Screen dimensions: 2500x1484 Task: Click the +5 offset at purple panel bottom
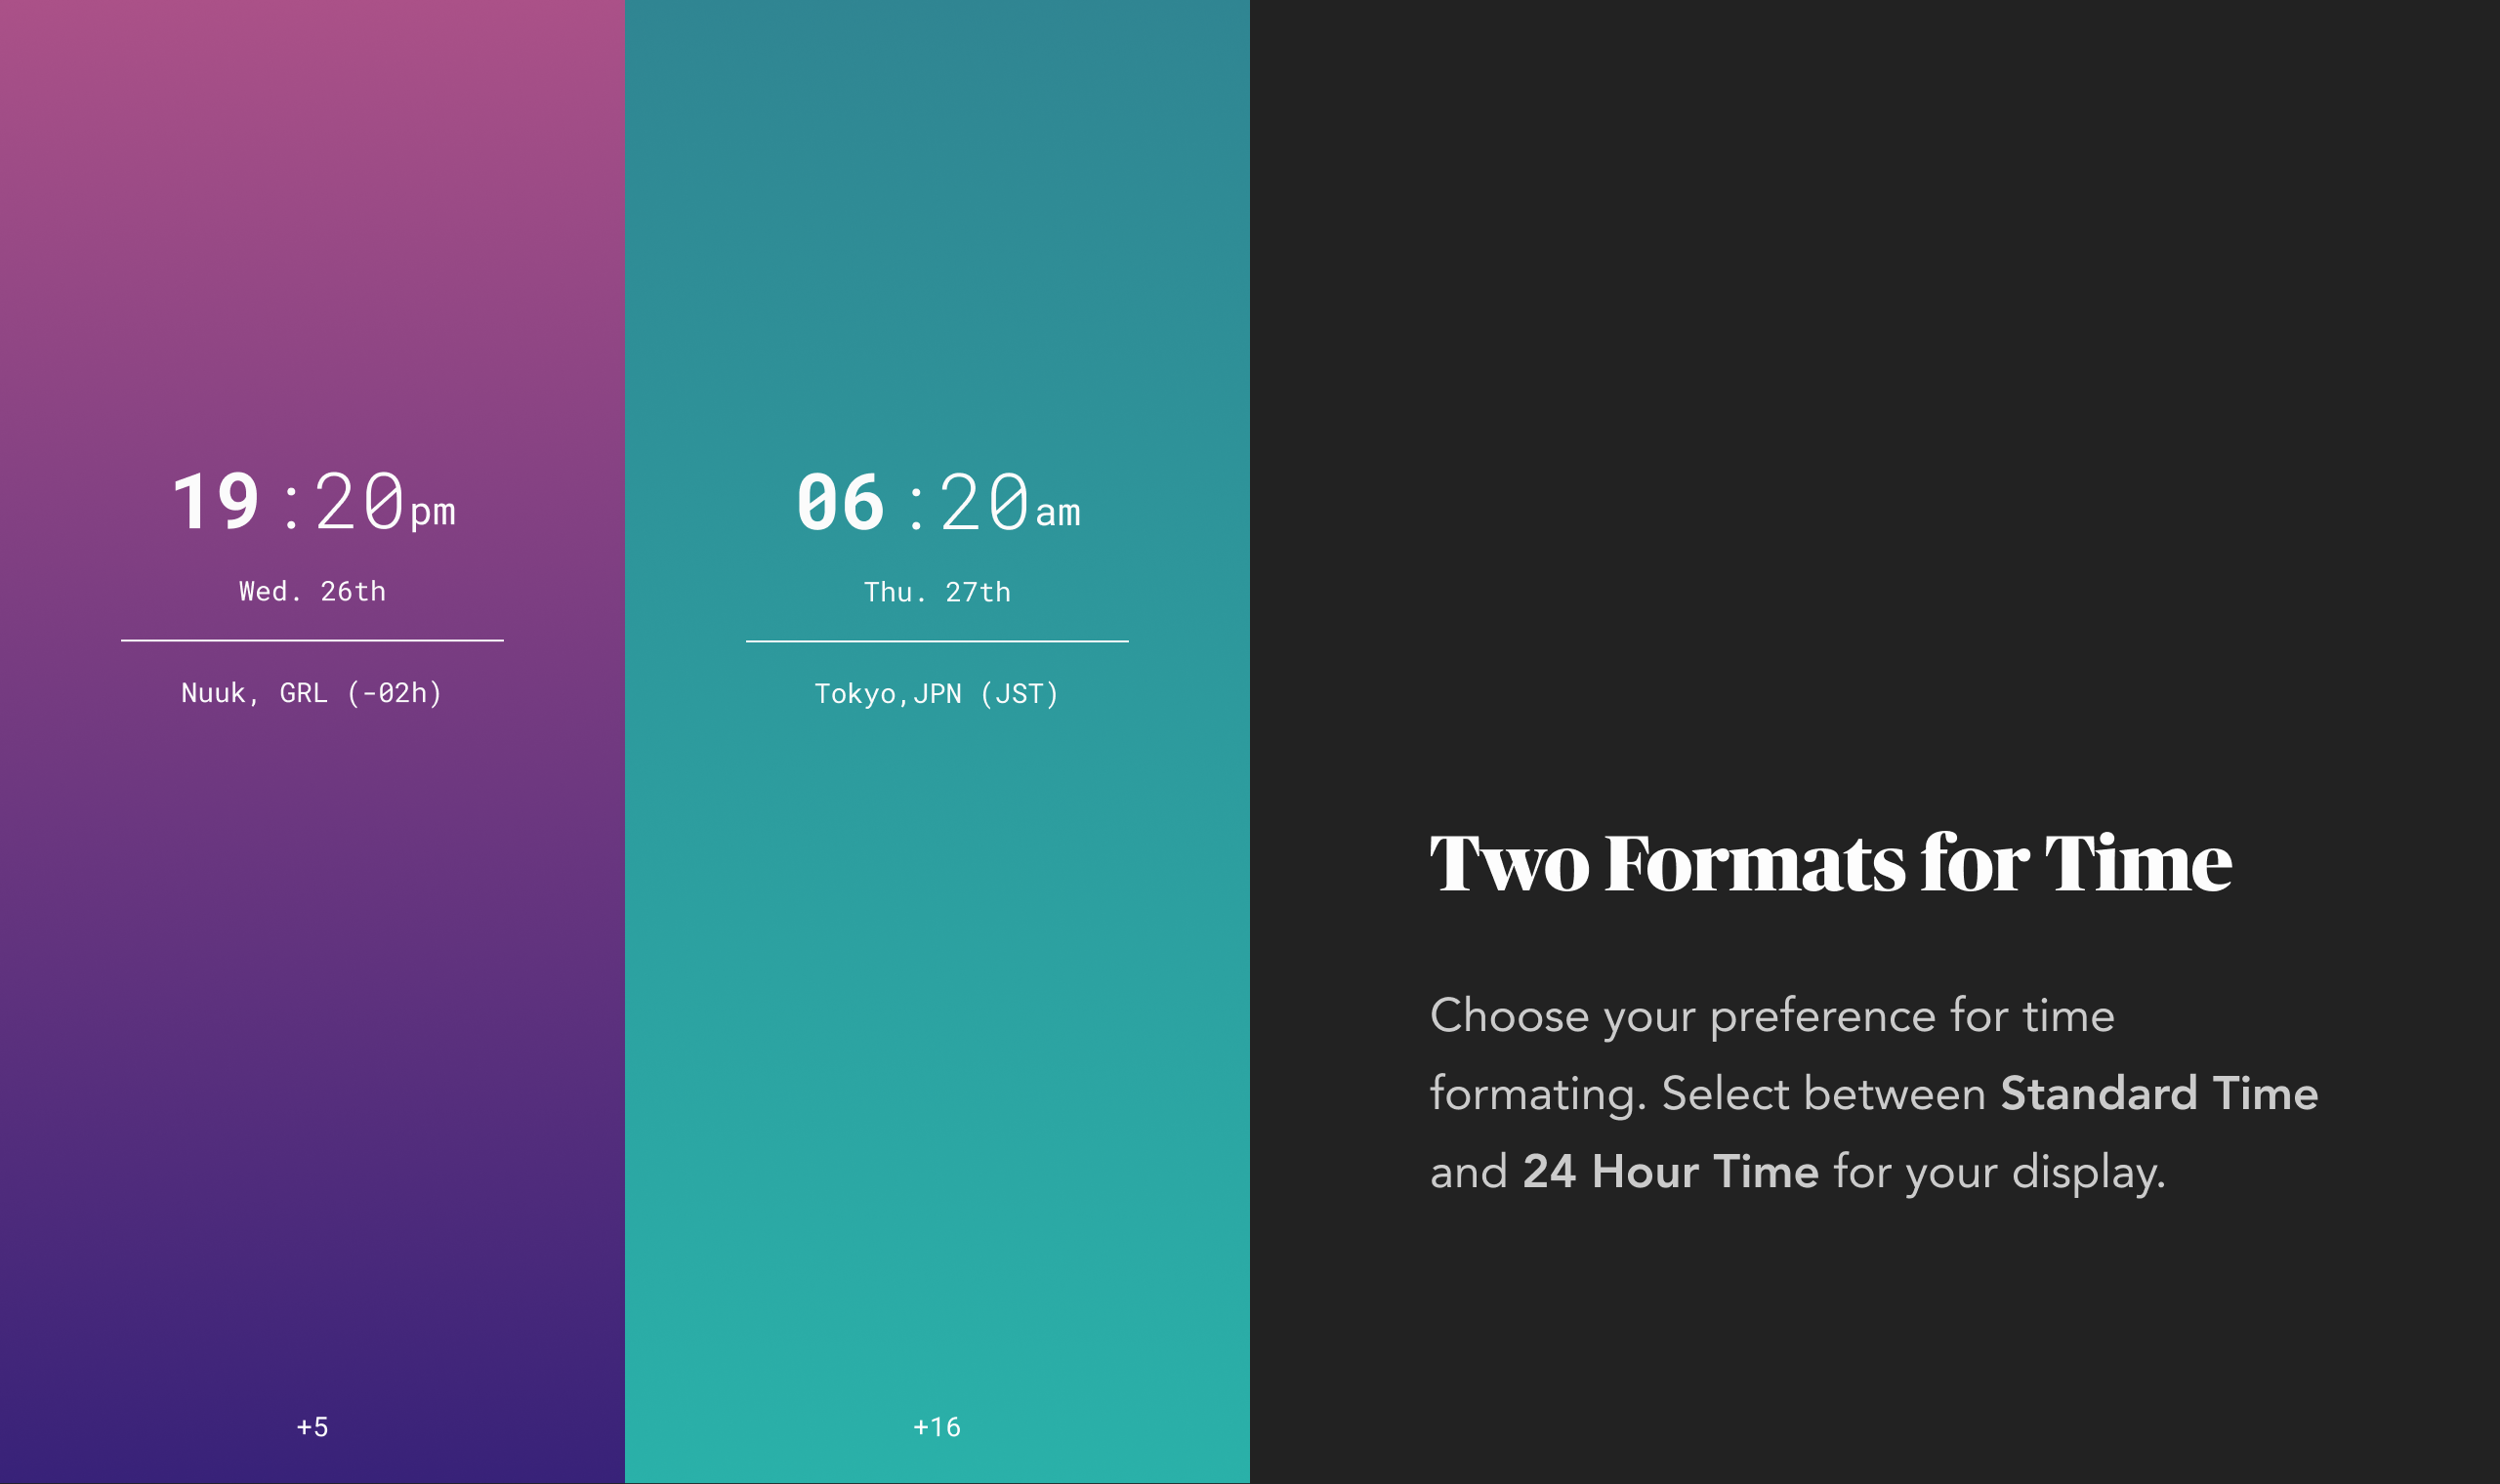312,1427
